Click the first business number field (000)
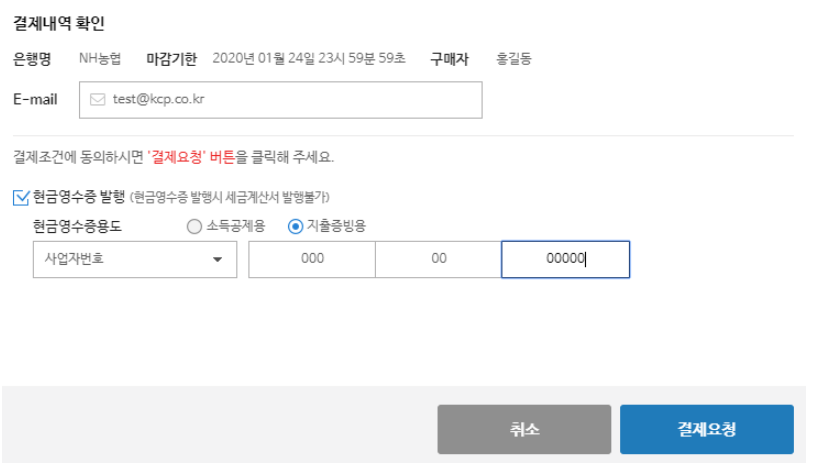This screenshot has height=470, width=816. (312, 259)
